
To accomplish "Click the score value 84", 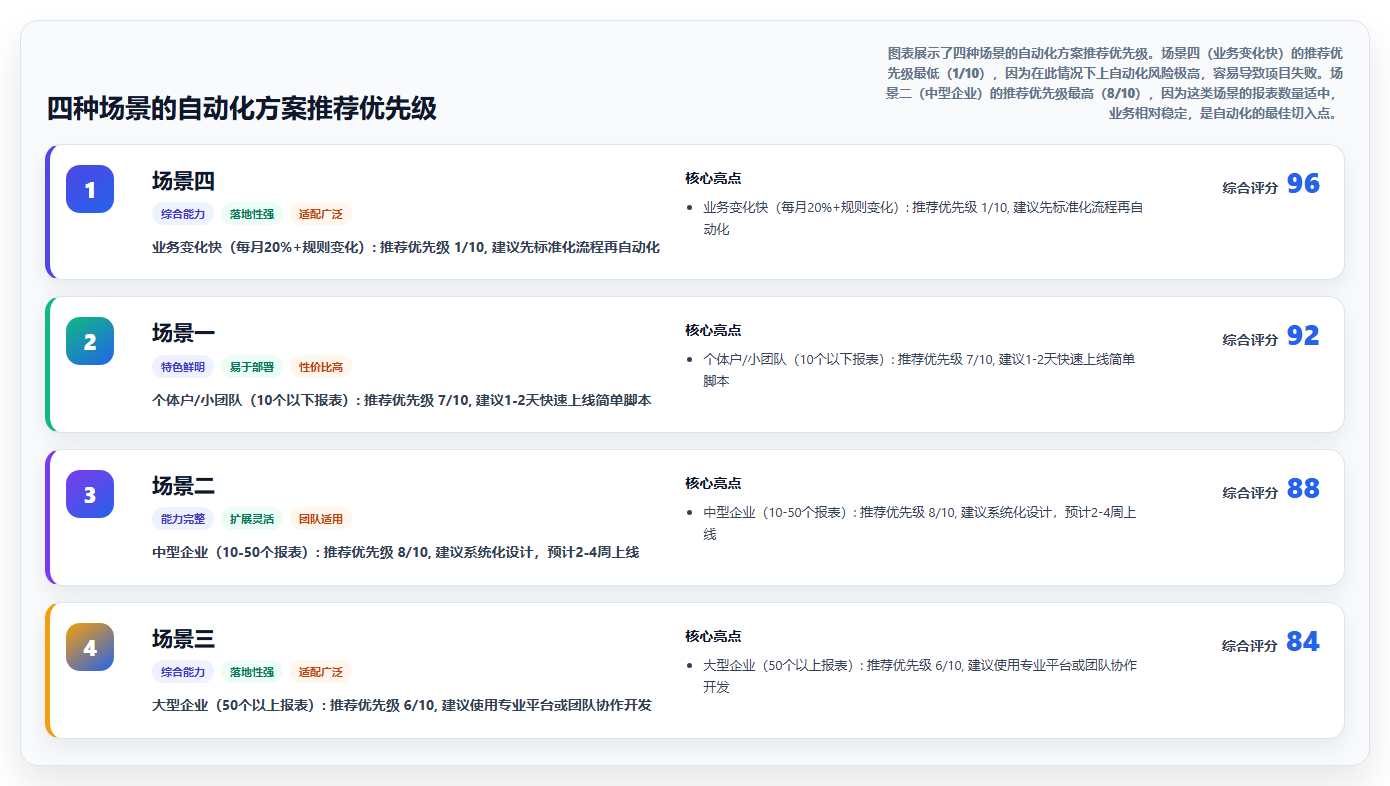I will (x=1303, y=642).
